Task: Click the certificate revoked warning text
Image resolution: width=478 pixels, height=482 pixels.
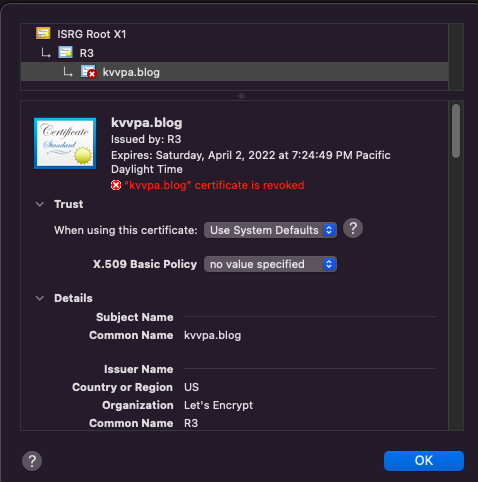Action: tap(214, 185)
